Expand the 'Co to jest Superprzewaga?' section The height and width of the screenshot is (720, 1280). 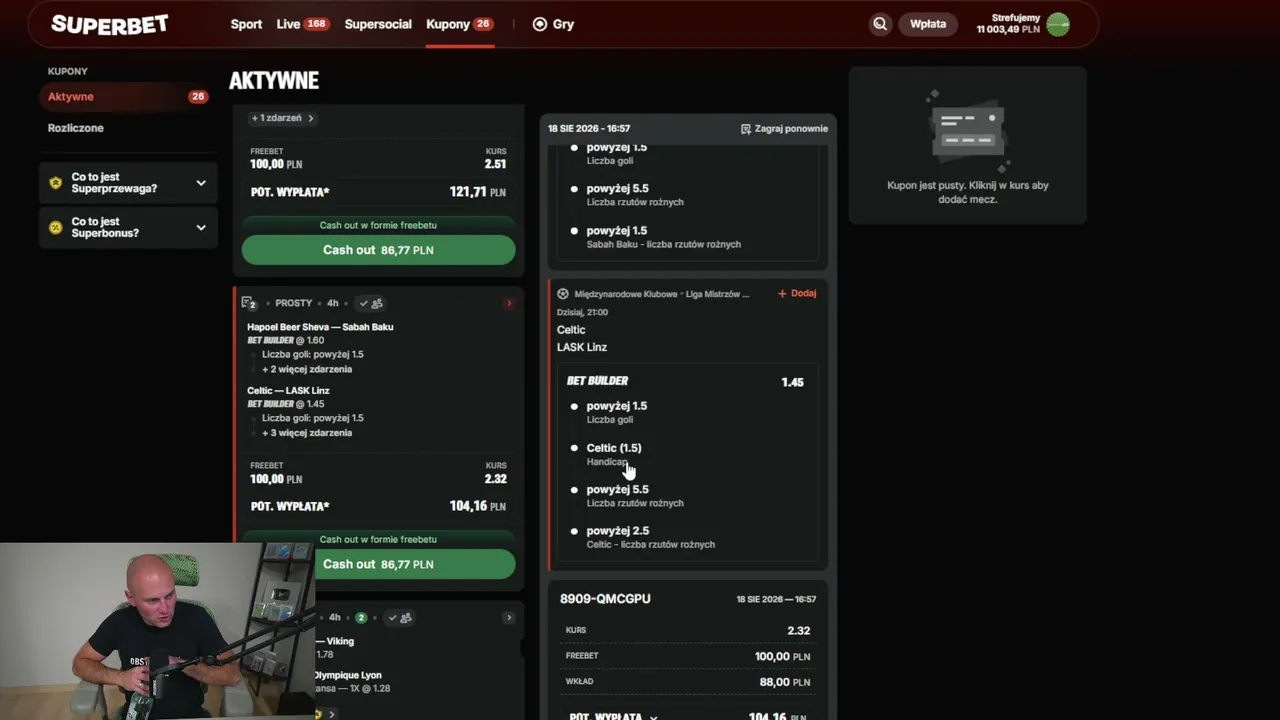(x=128, y=183)
